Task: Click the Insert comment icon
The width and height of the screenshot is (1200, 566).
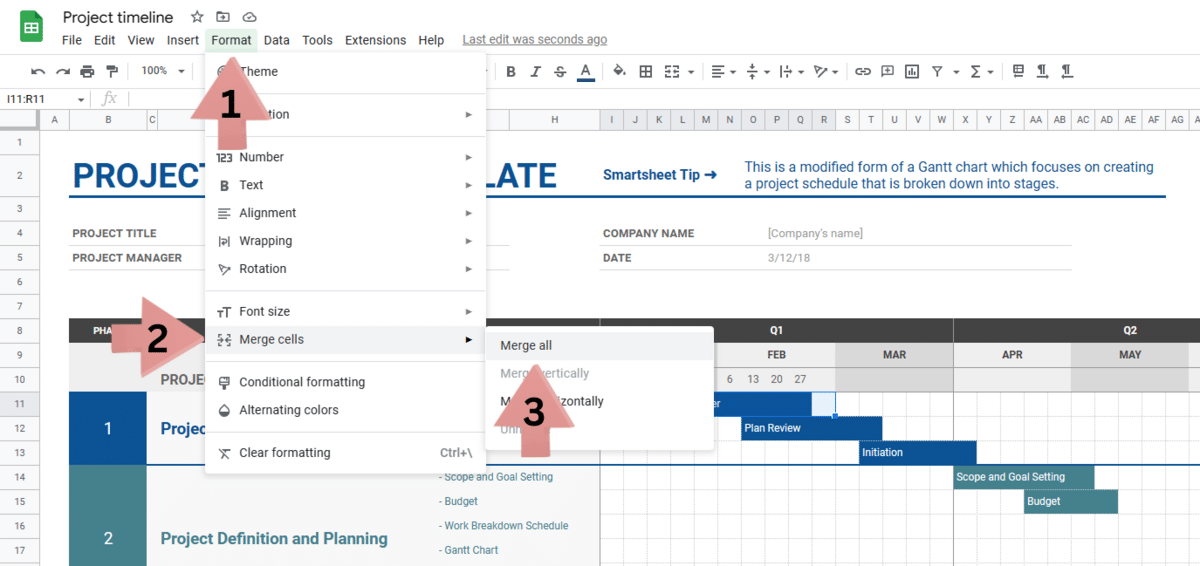Action: [x=887, y=71]
